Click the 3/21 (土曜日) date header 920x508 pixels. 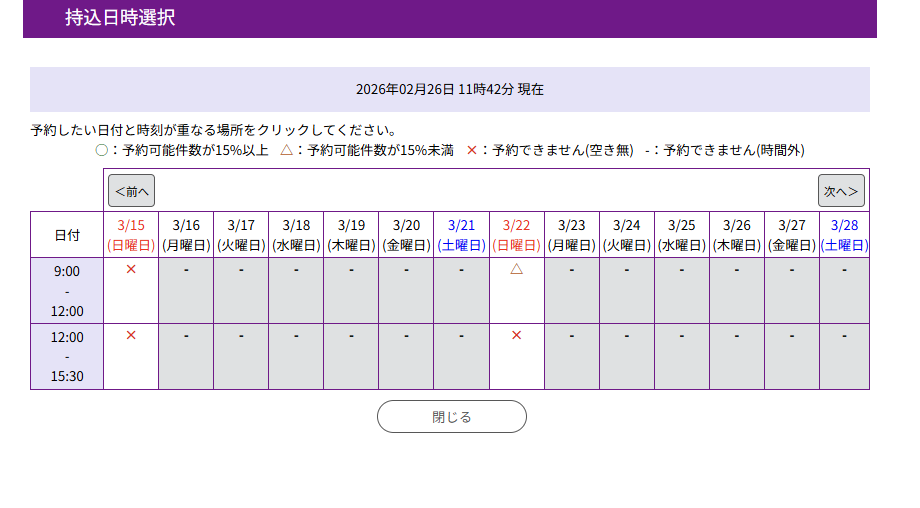[x=461, y=234]
